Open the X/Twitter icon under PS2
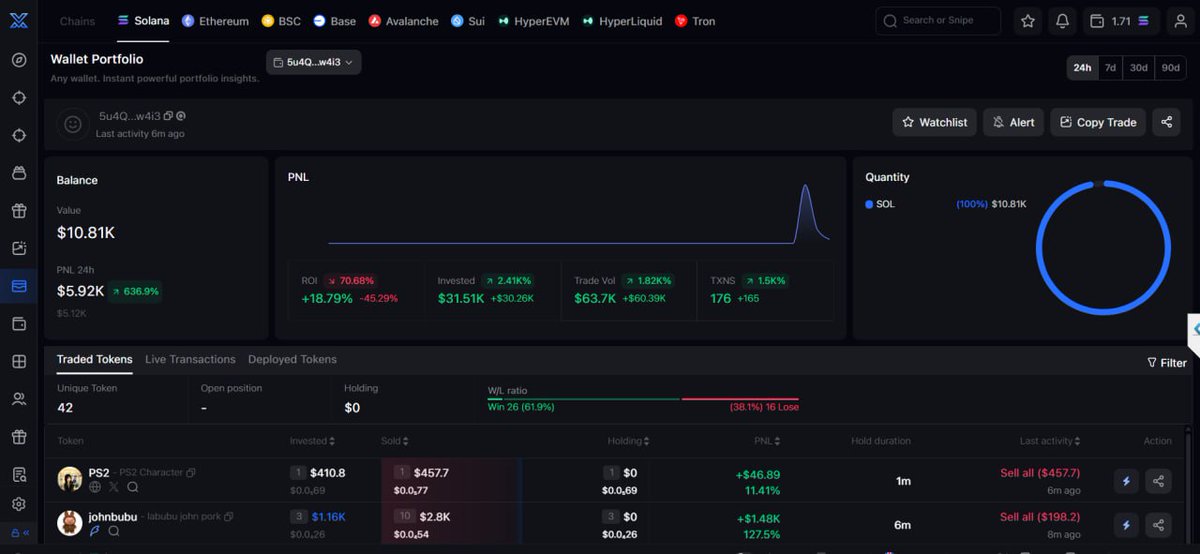The height and width of the screenshot is (554, 1200). pos(113,487)
